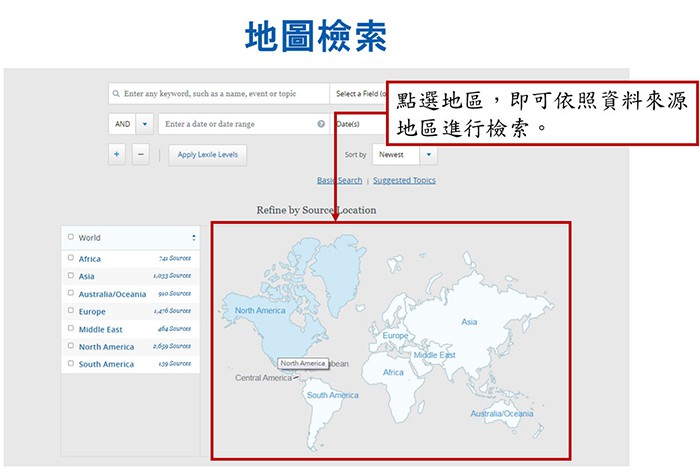700x468 pixels.
Task: Open the AND operator dropdown arrow
Action: point(144,124)
